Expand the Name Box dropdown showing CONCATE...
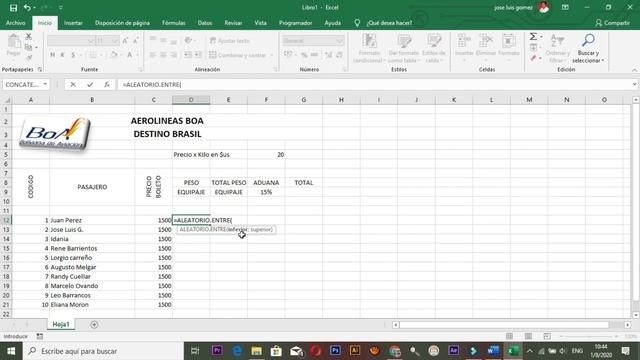 45,84
